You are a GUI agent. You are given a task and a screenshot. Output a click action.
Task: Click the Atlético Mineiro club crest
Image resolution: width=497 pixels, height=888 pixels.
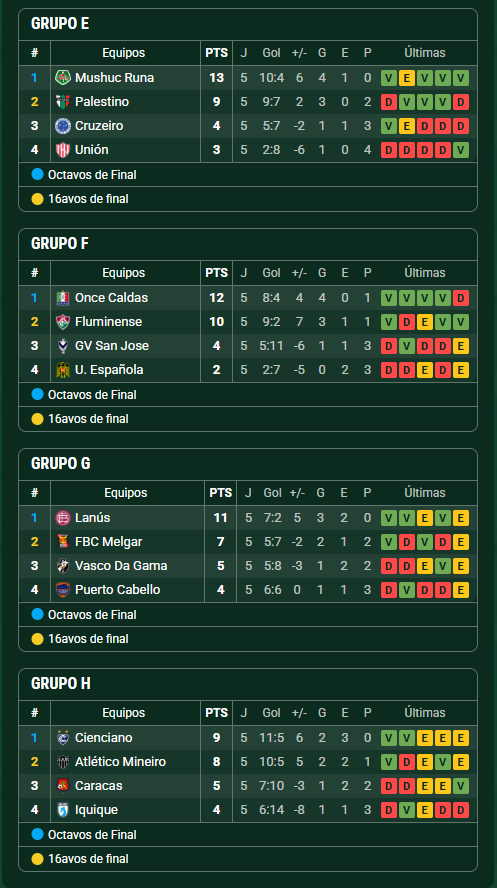(62, 762)
